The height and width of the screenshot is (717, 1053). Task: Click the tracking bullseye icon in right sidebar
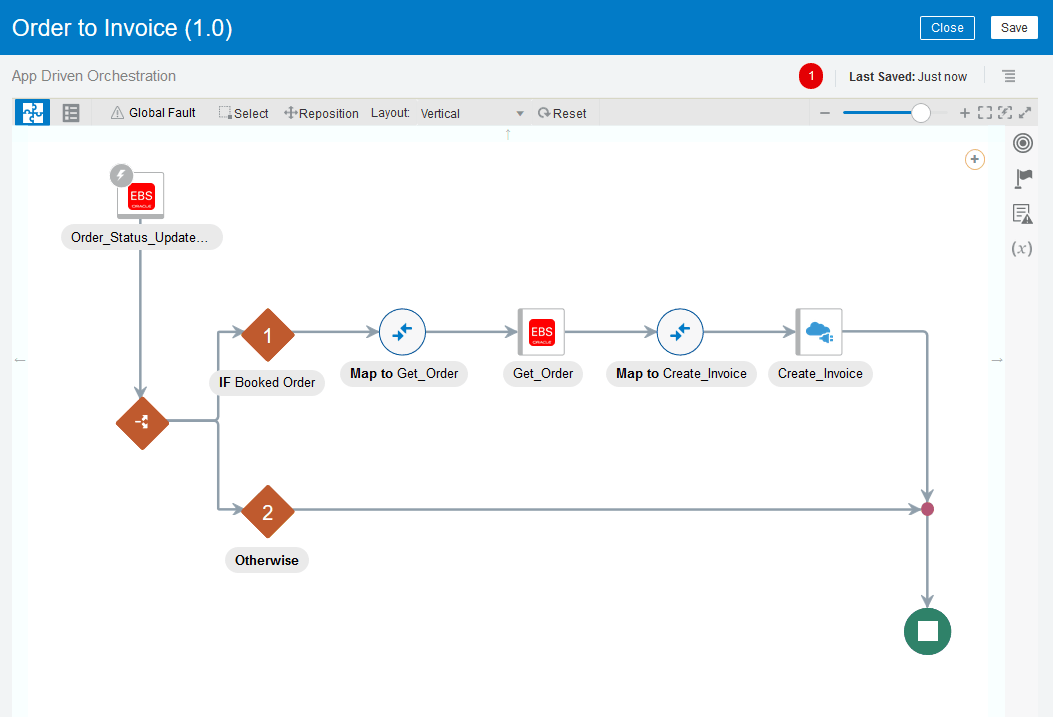coord(1022,143)
